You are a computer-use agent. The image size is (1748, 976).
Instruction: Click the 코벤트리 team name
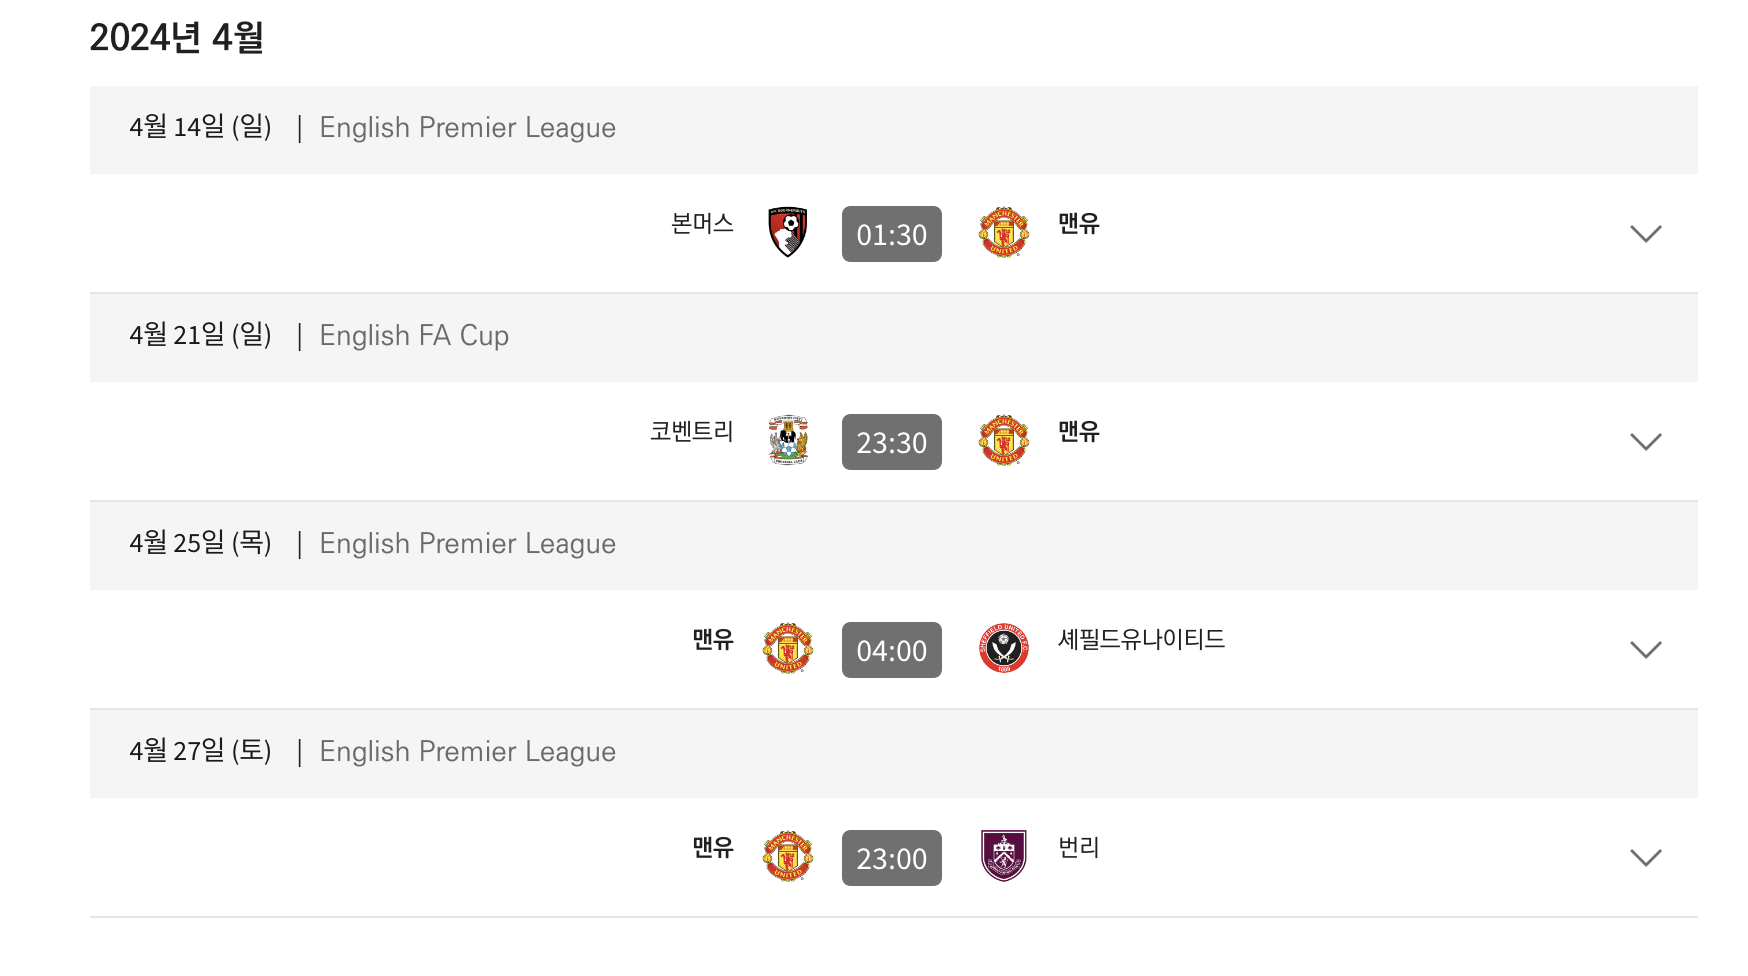click(x=692, y=431)
